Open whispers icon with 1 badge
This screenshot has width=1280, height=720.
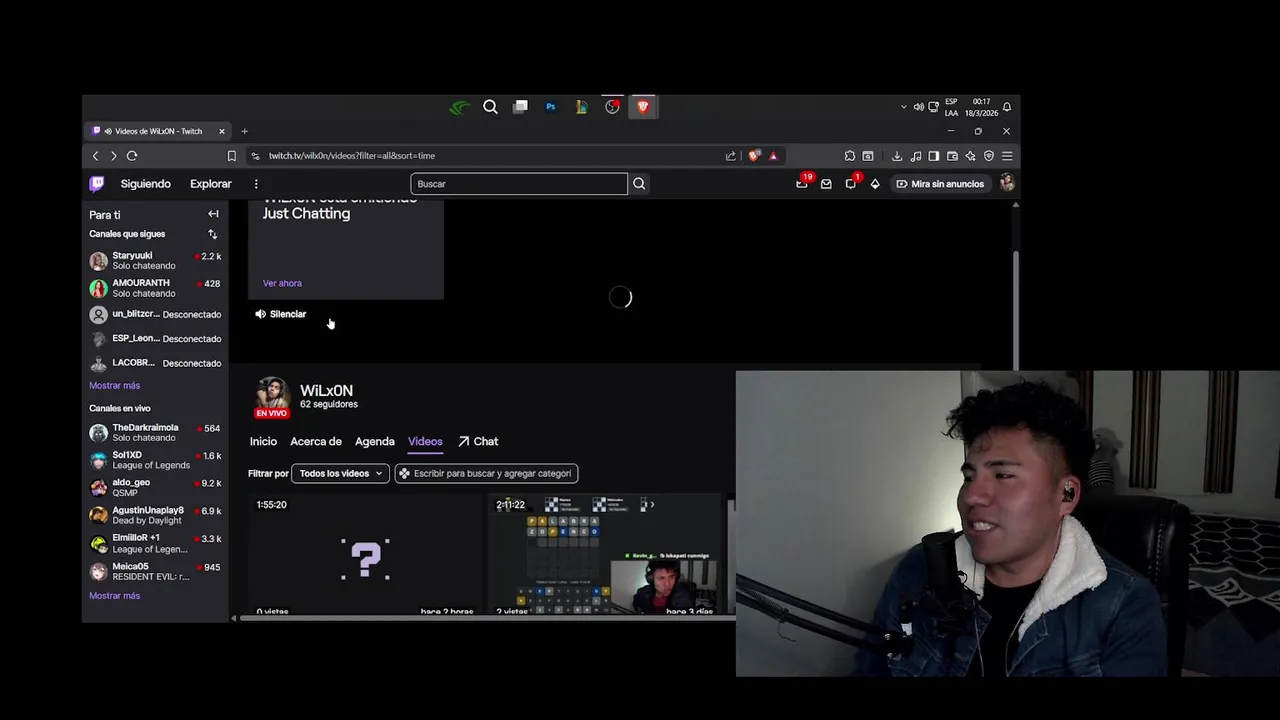tap(850, 184)
